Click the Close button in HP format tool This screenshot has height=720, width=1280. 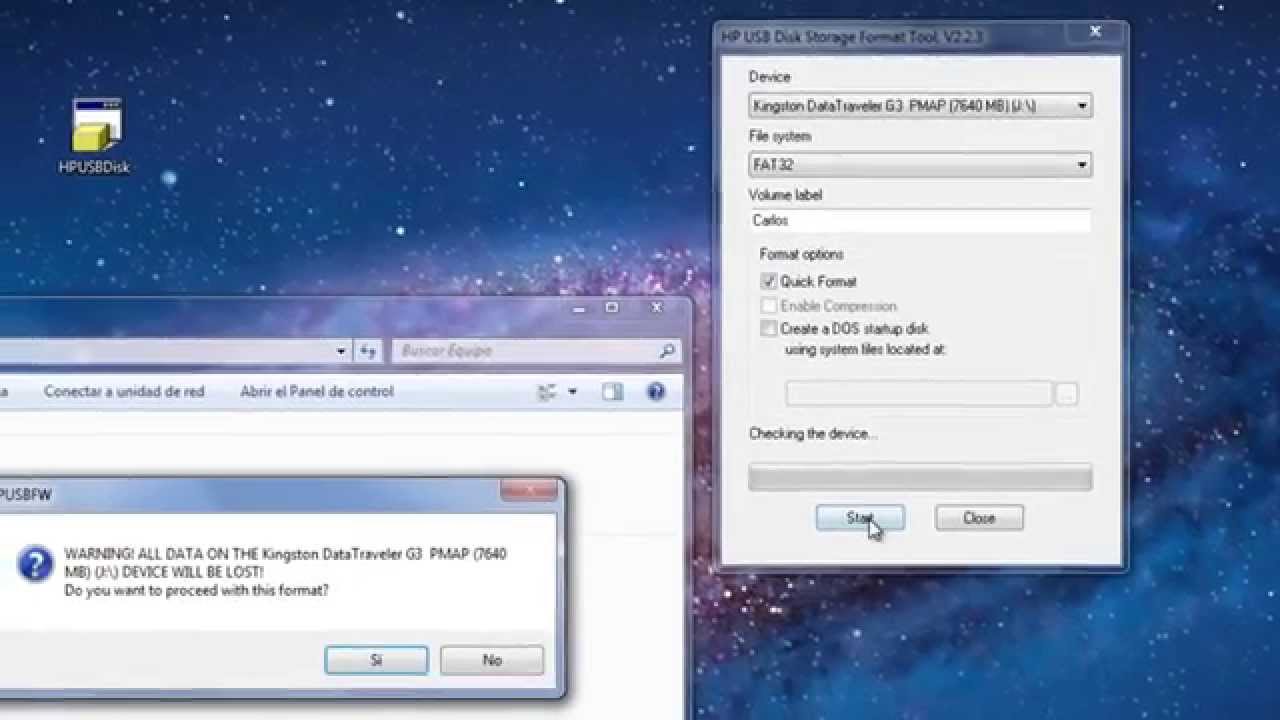pos(979,518)
